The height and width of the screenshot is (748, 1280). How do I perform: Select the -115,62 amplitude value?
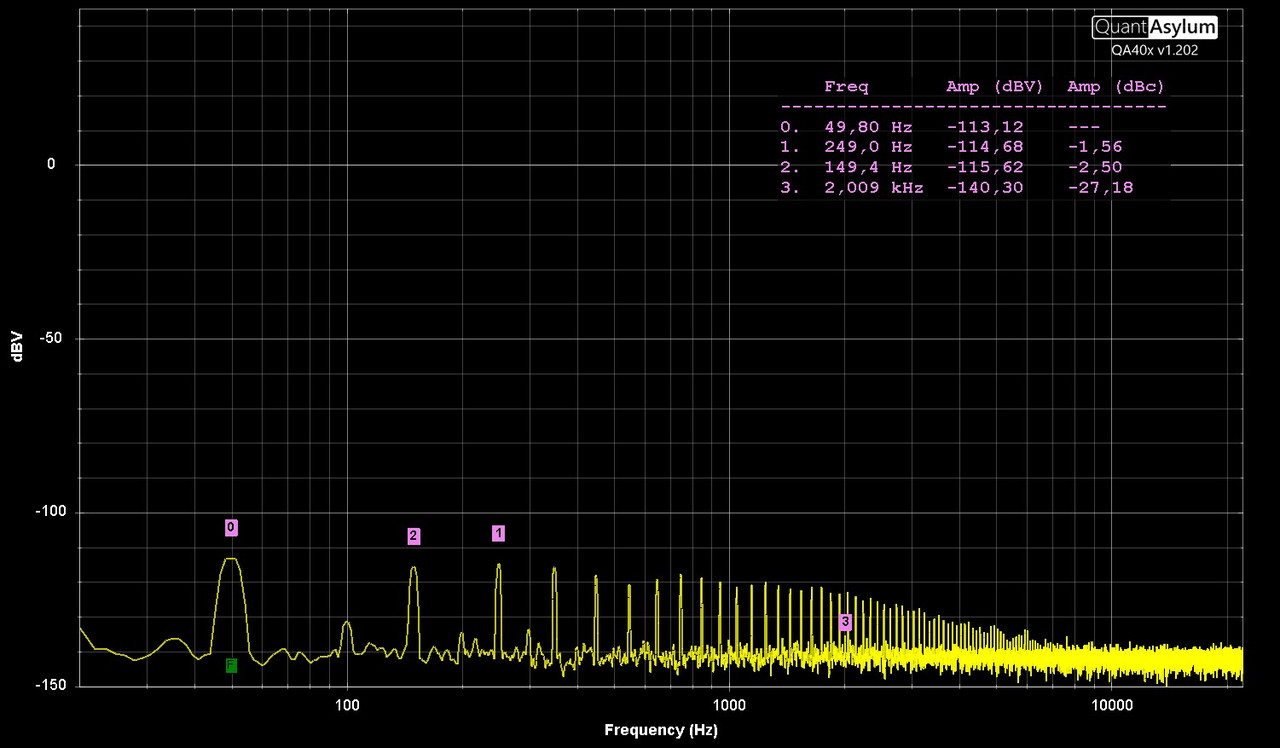pyautogui.click(x=985, y=167)
